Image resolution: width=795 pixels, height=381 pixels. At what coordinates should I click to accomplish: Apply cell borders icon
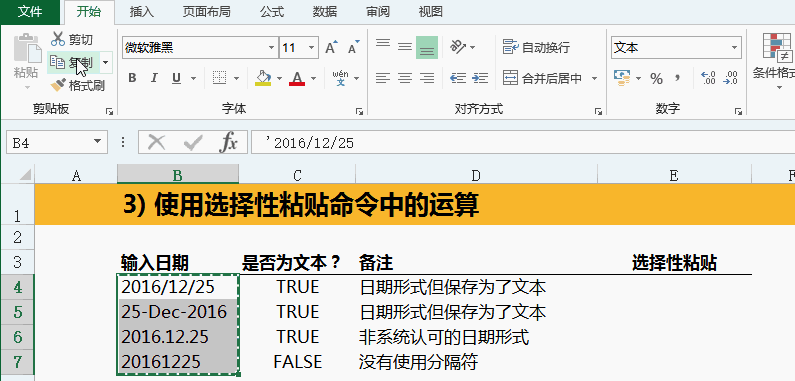(219, 78)
